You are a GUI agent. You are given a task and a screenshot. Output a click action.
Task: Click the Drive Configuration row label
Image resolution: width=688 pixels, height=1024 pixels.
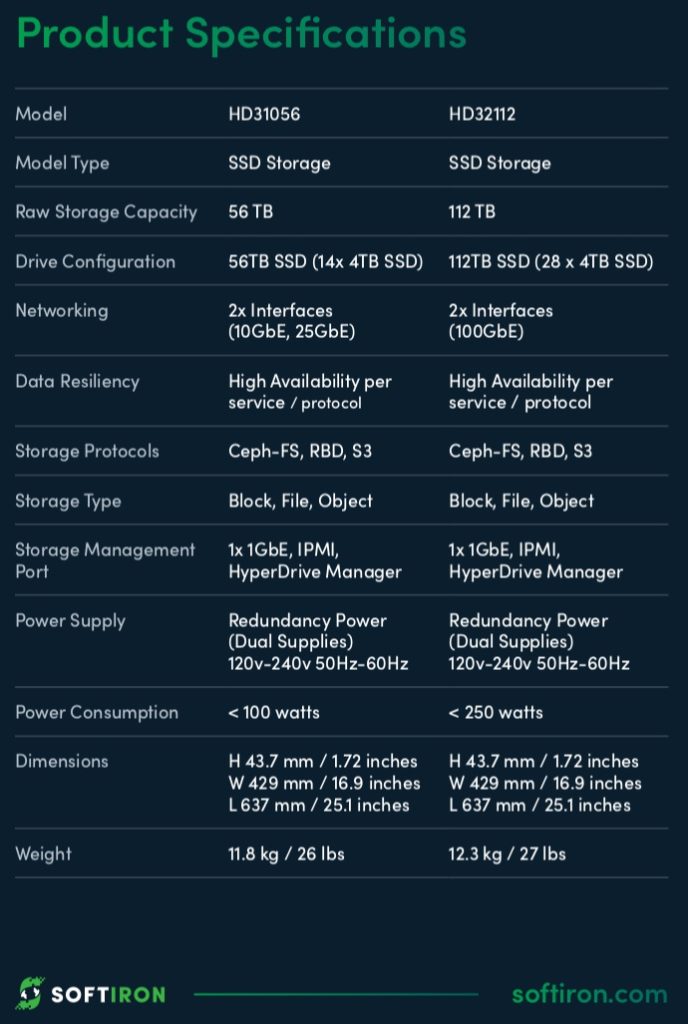pos(95,262)
